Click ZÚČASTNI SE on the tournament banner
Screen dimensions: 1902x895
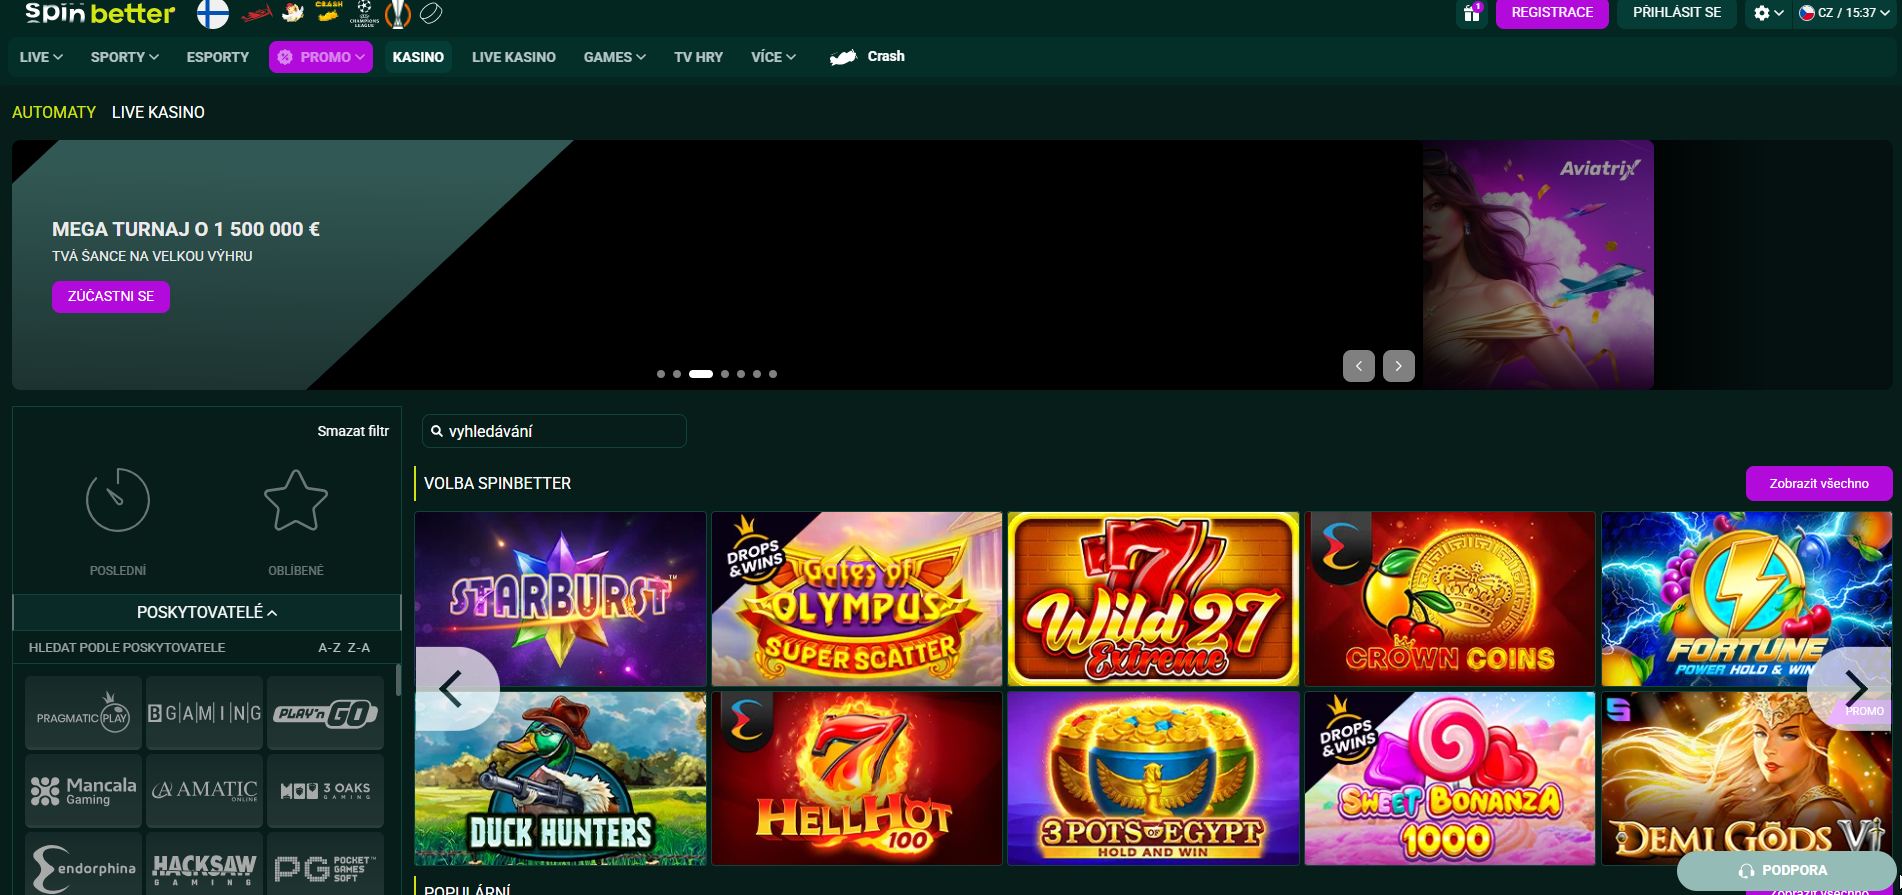(x=111, y=296)
